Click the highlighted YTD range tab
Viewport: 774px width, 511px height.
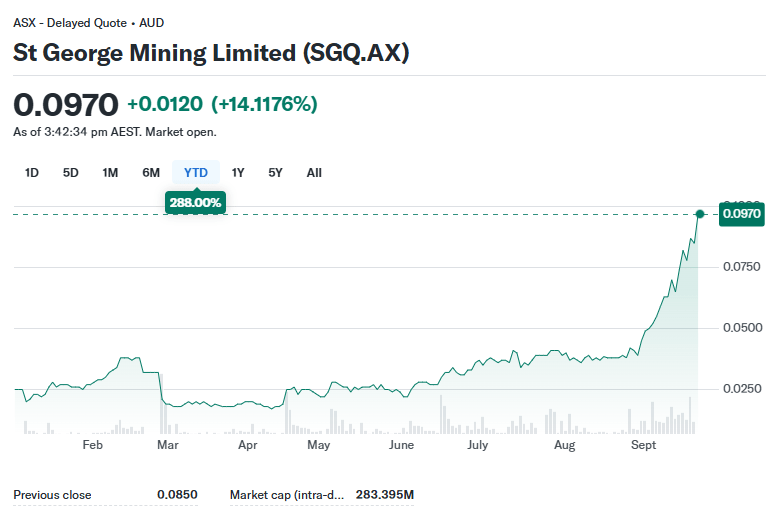click(196, 173)
